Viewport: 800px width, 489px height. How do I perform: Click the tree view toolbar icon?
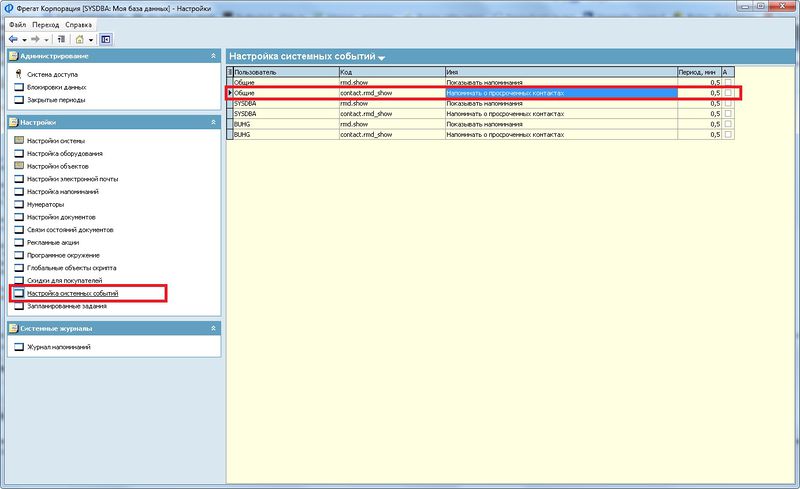(x=61, y=39)
